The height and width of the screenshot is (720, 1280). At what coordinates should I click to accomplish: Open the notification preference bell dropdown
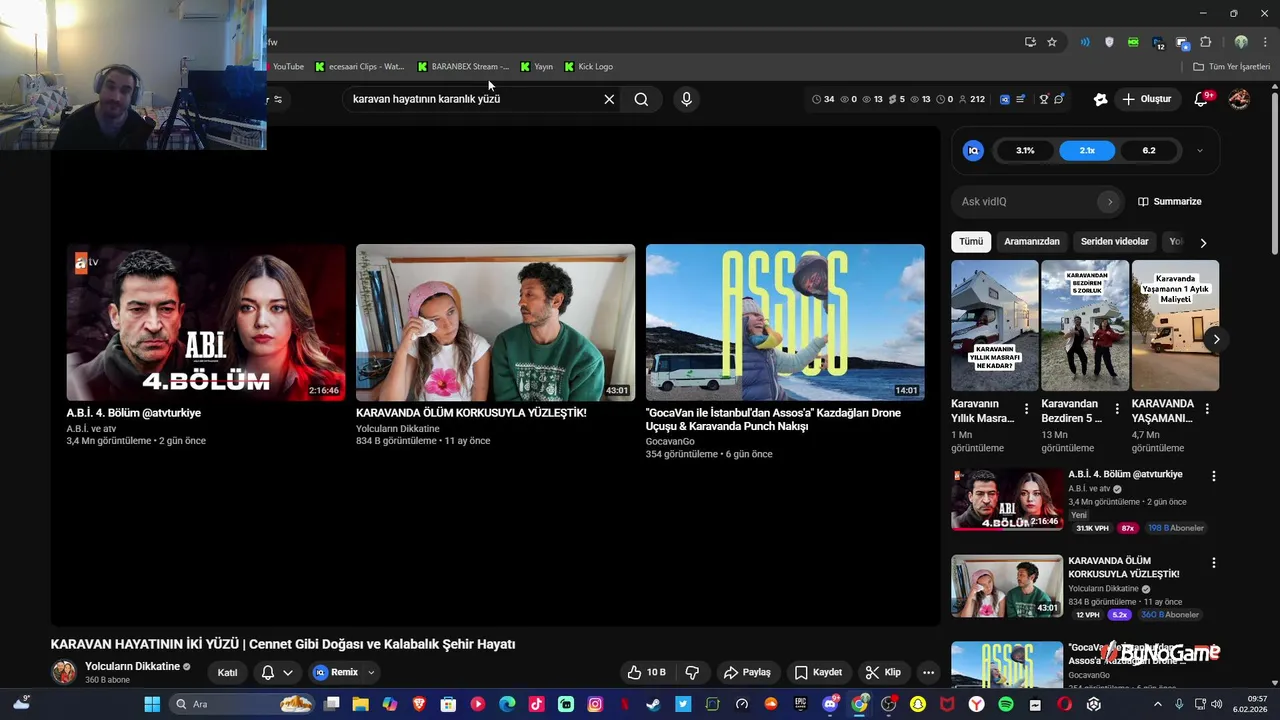(x=277, y=672)
